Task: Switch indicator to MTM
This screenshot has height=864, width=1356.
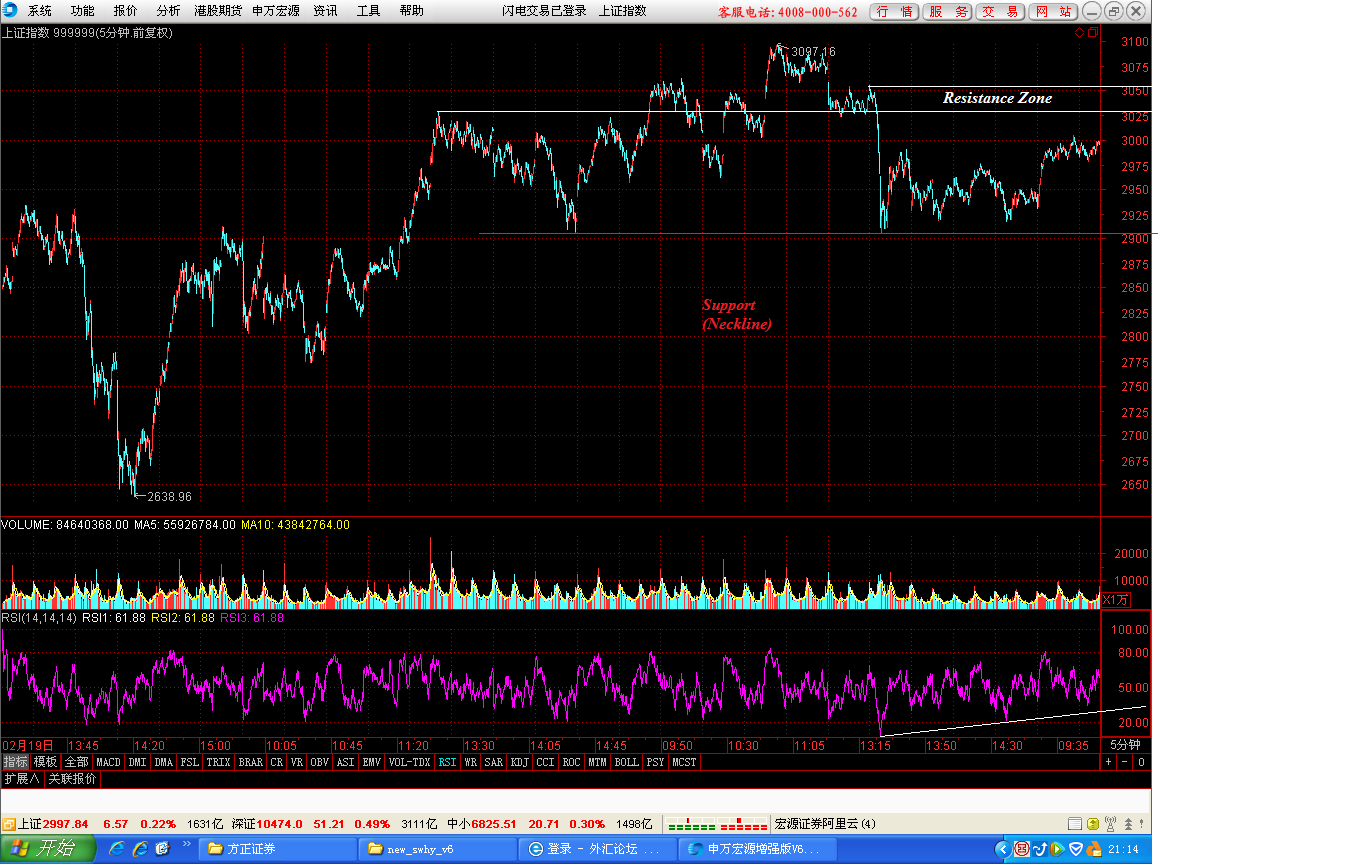Action: 598,762
